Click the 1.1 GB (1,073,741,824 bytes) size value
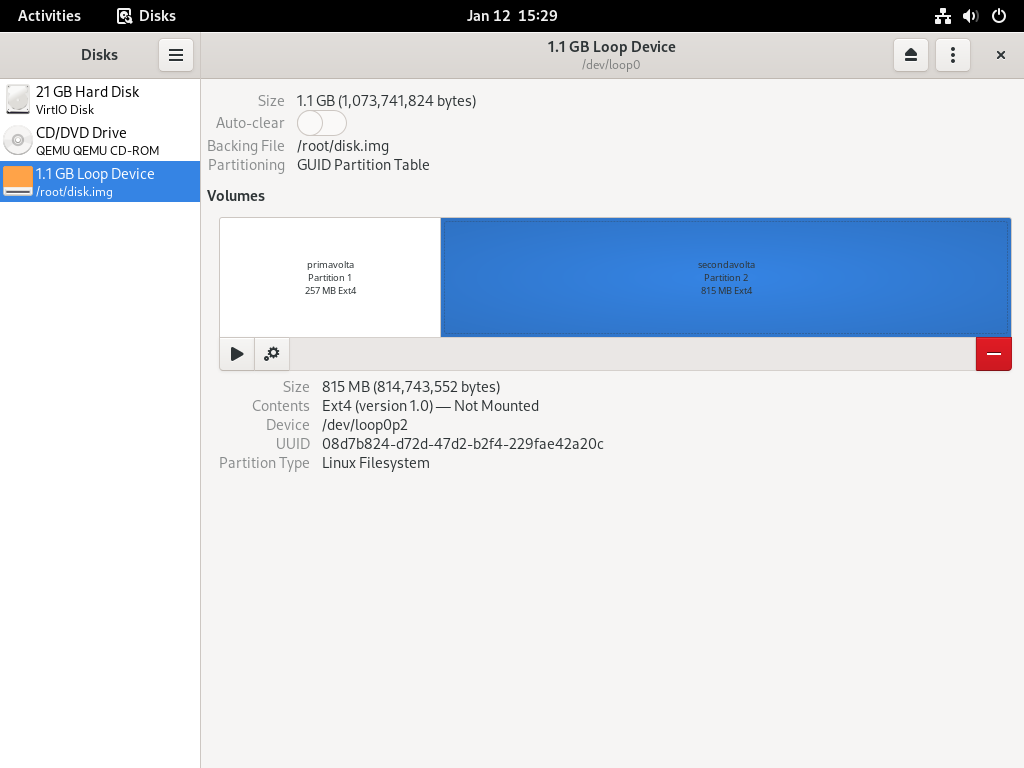The height and width of the screenshot is (768, 1024). (387, 101)
